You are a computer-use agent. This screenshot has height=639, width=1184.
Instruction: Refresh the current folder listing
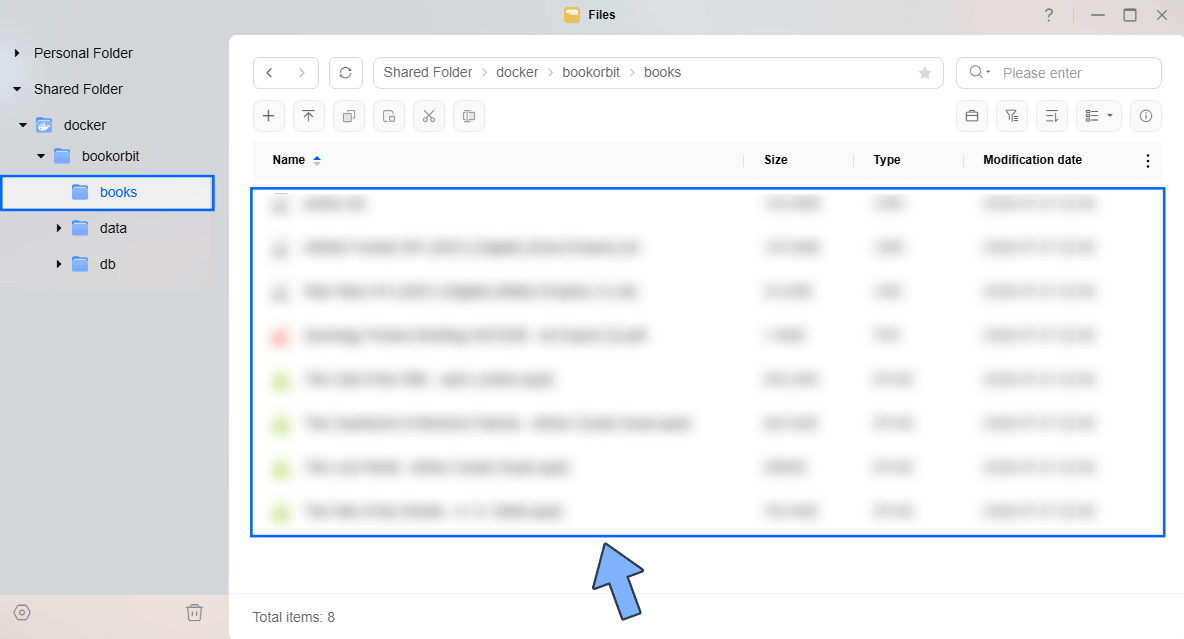tap(346, 73)
